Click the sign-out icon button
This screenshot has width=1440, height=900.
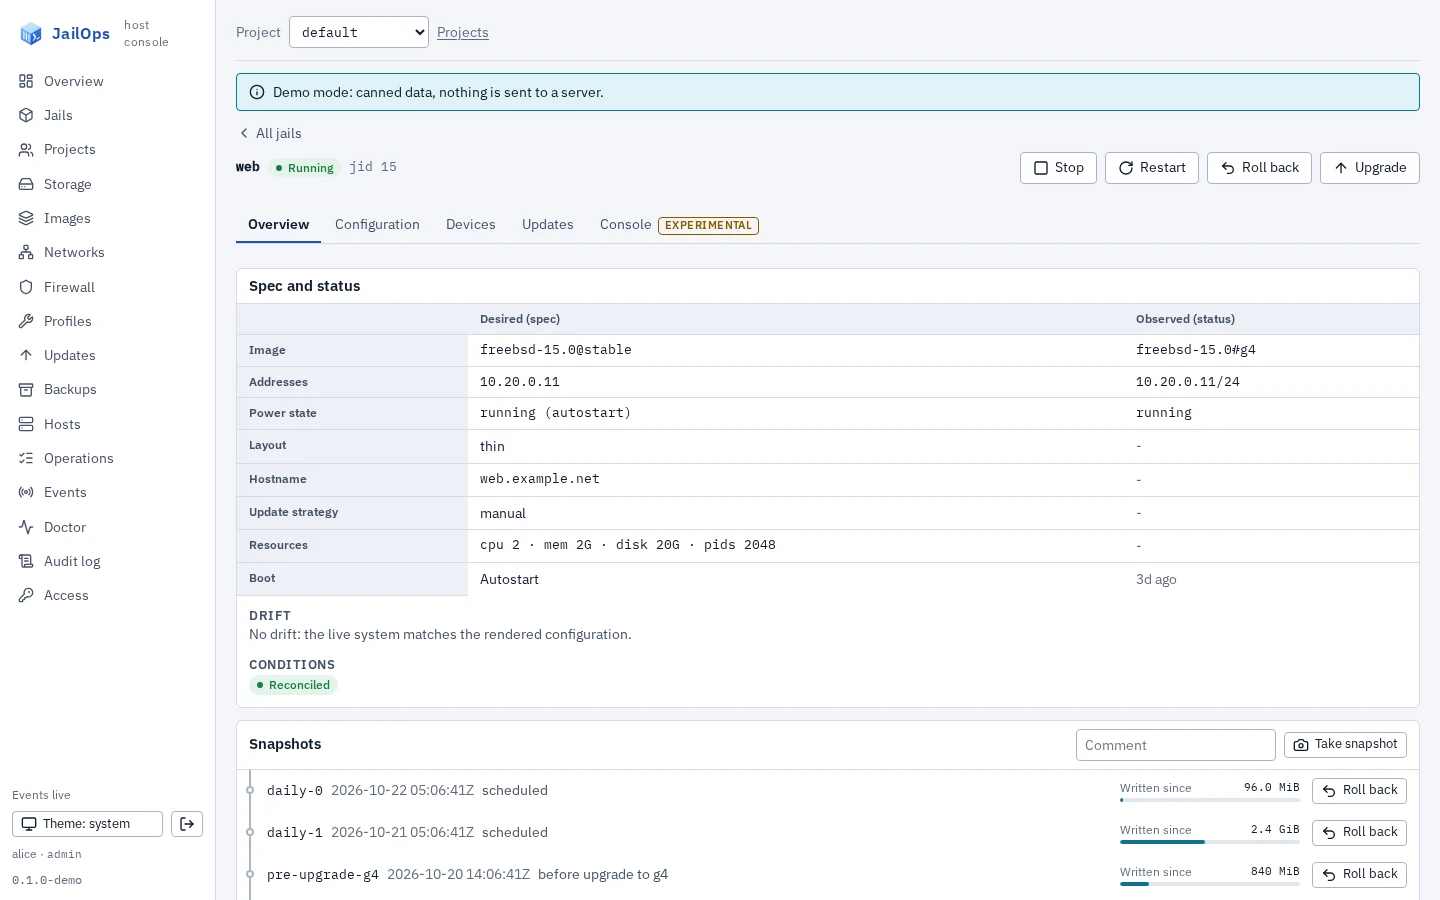[187, 824]
